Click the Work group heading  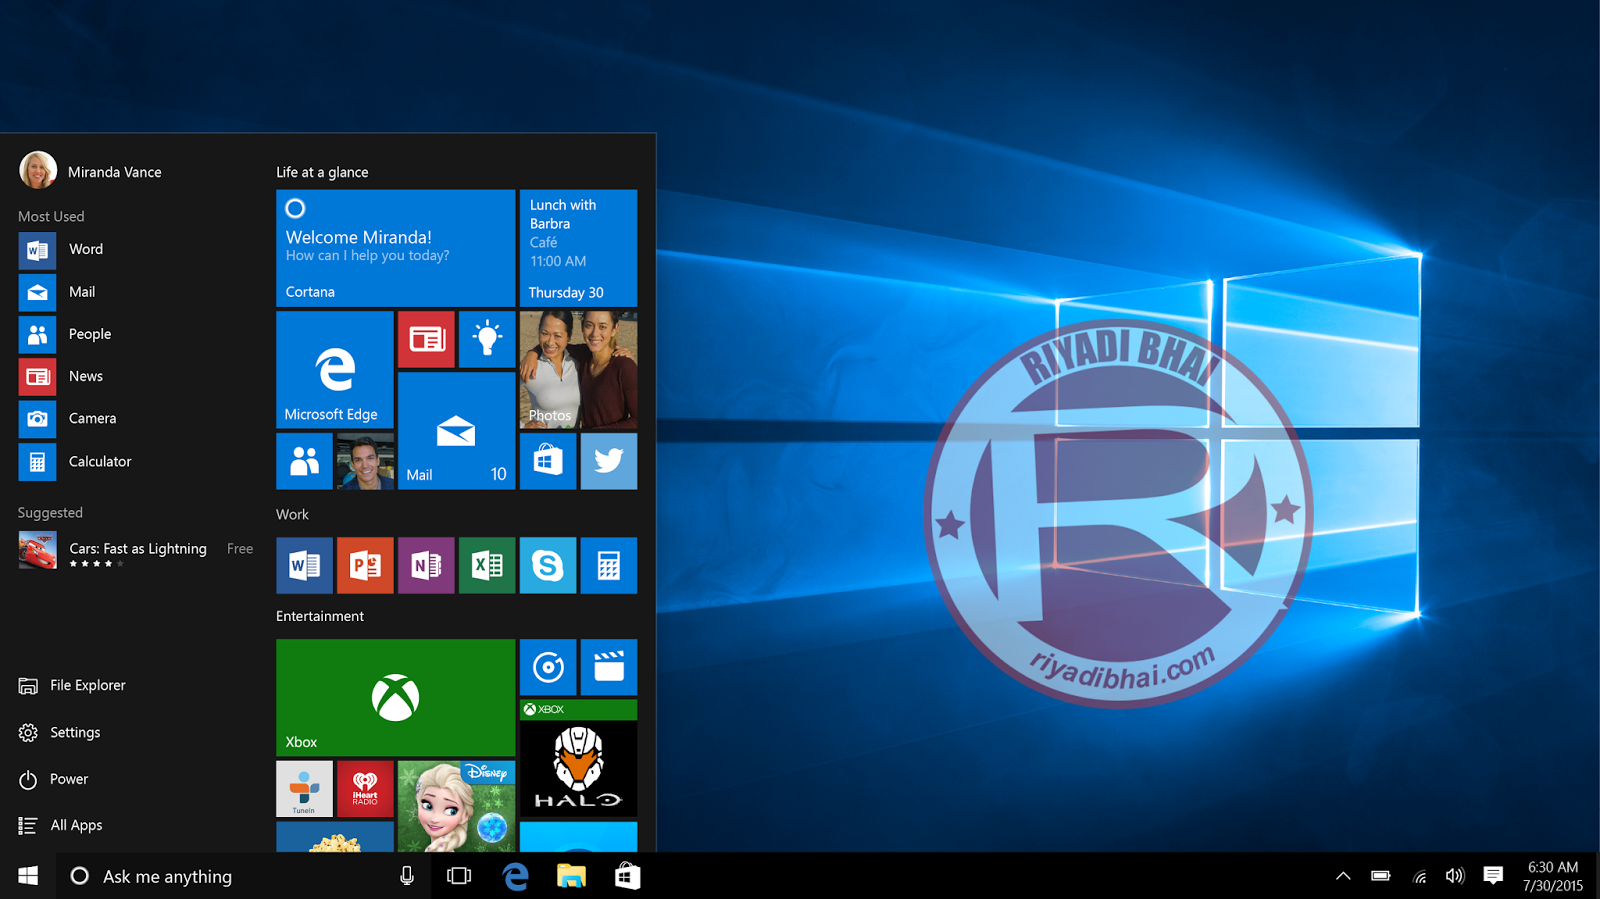[x=292, y=514]
